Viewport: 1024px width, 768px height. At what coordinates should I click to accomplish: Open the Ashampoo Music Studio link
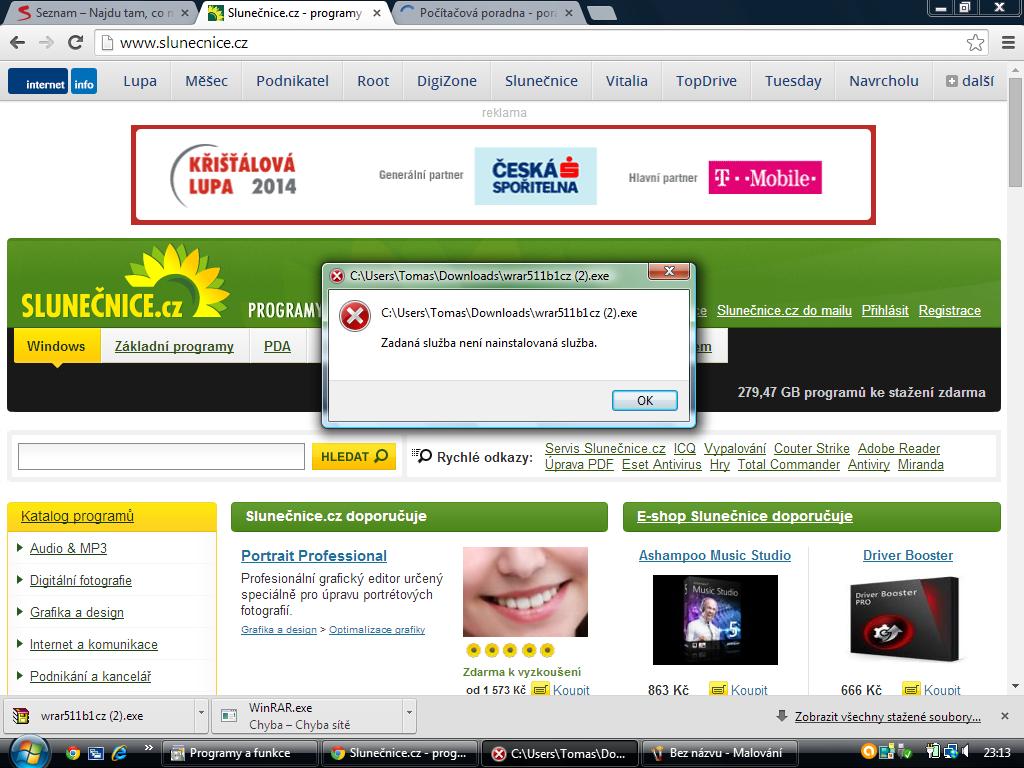pyautogui.click(x=714, y=556)
